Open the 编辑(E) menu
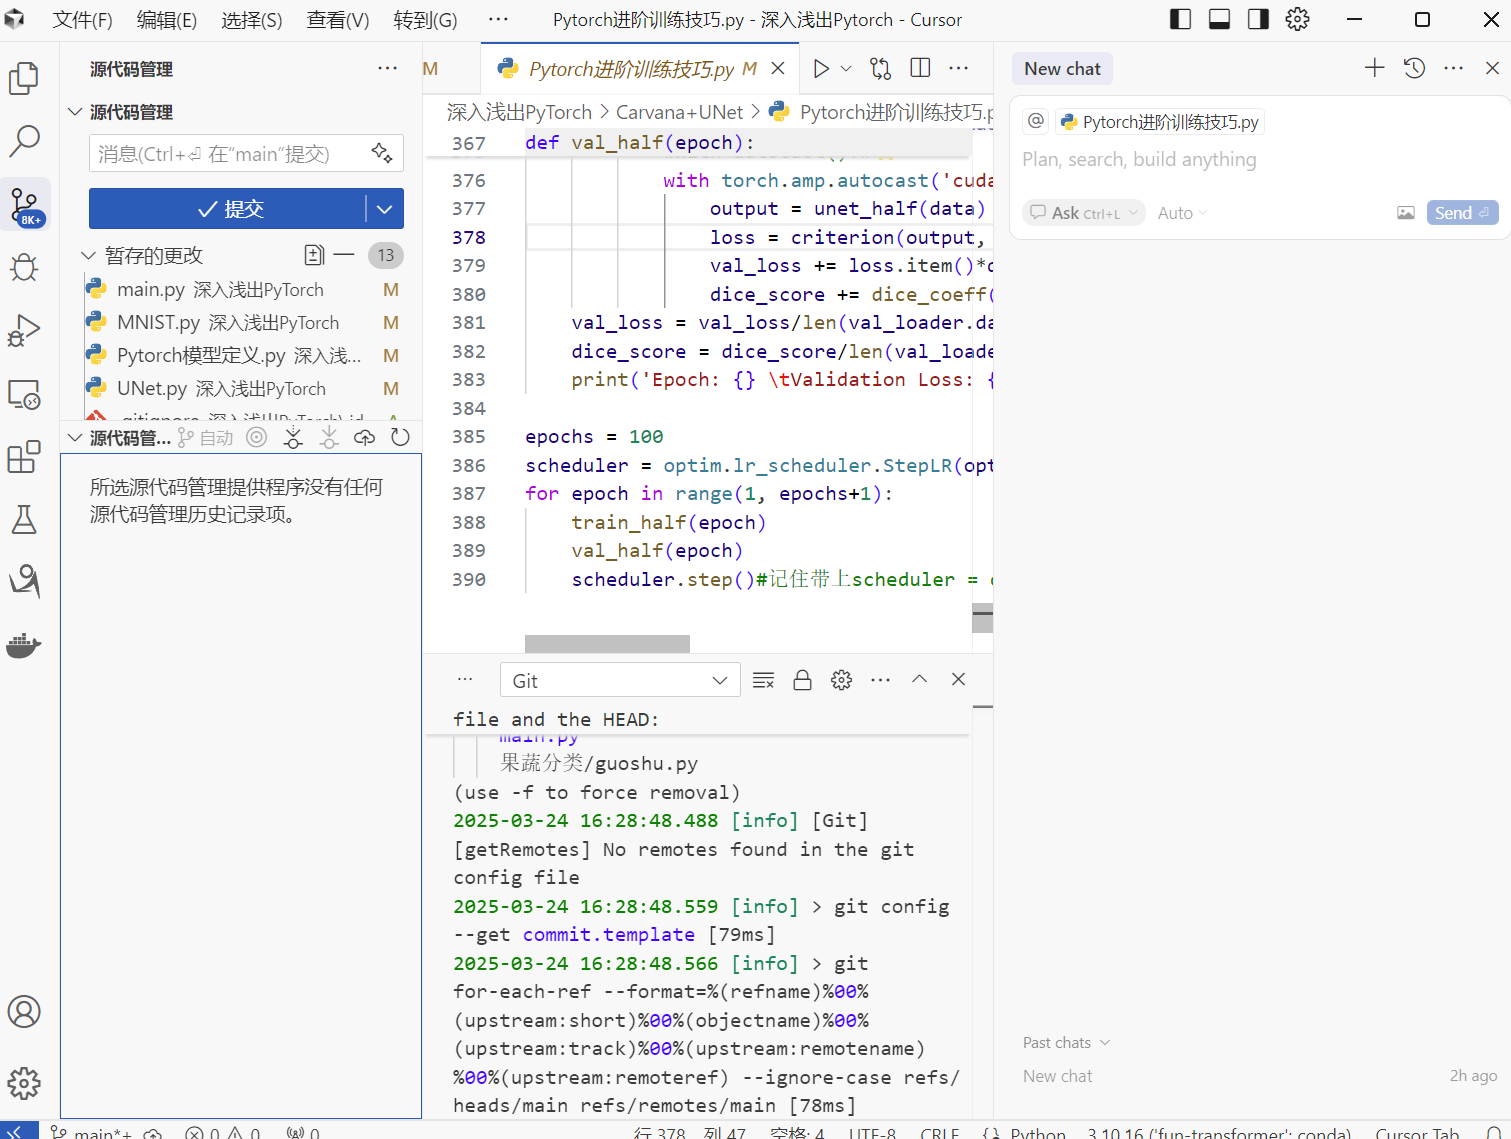This screenshot has height=1139, width=1511. click(167, 20)
